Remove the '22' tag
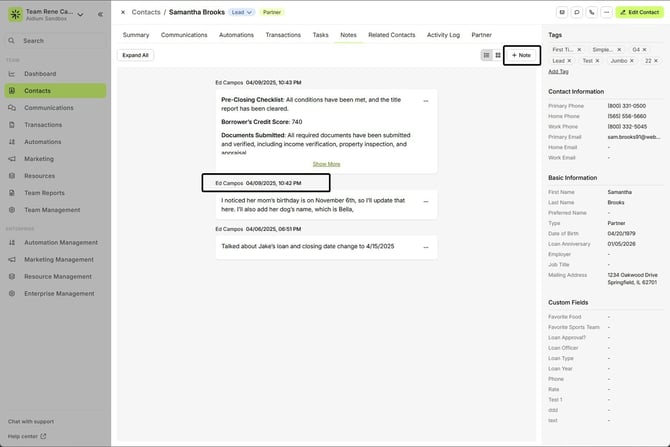The width and height of the screenshot is (670, 447). coord(656,61)
